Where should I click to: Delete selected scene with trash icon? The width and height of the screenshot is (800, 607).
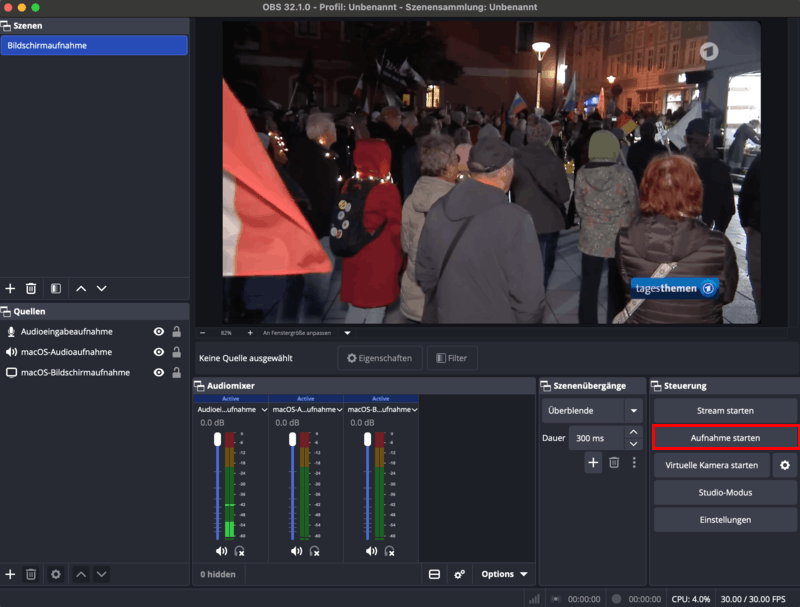coord(31,289)
